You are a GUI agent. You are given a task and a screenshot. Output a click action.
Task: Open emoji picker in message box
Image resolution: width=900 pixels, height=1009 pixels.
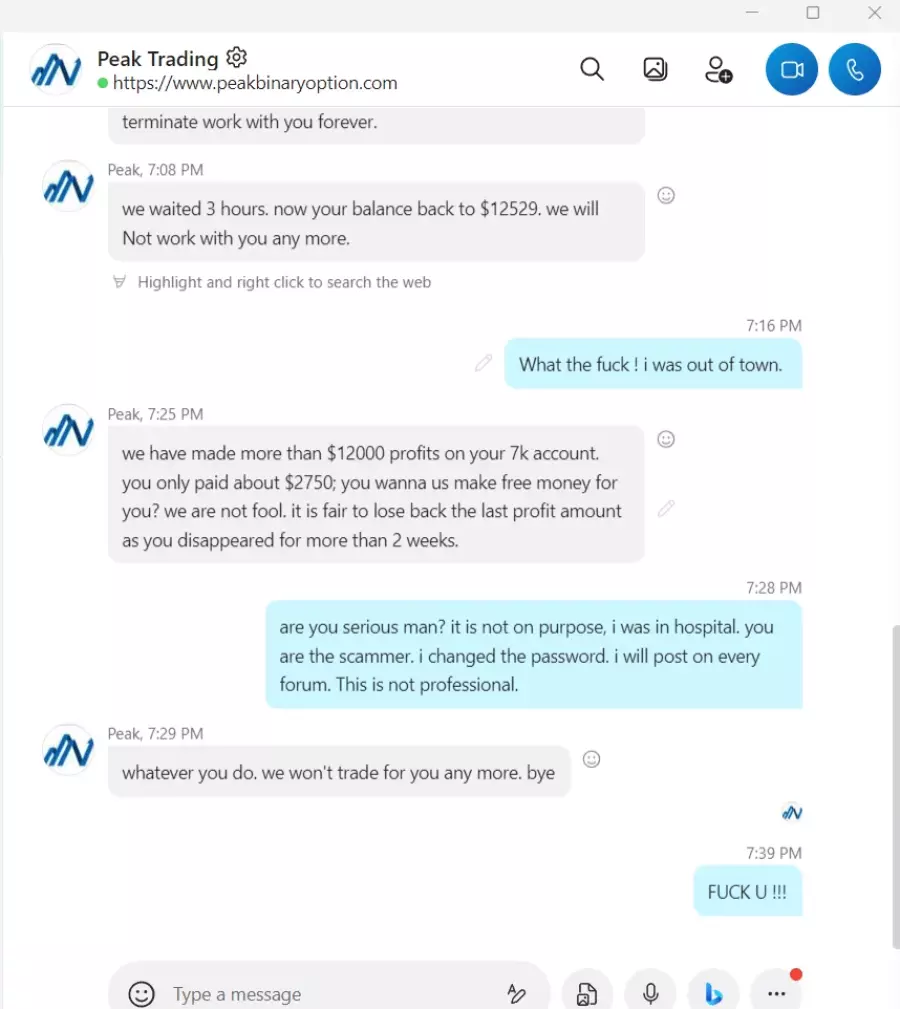pyautogui.click(x=142, y=994)
